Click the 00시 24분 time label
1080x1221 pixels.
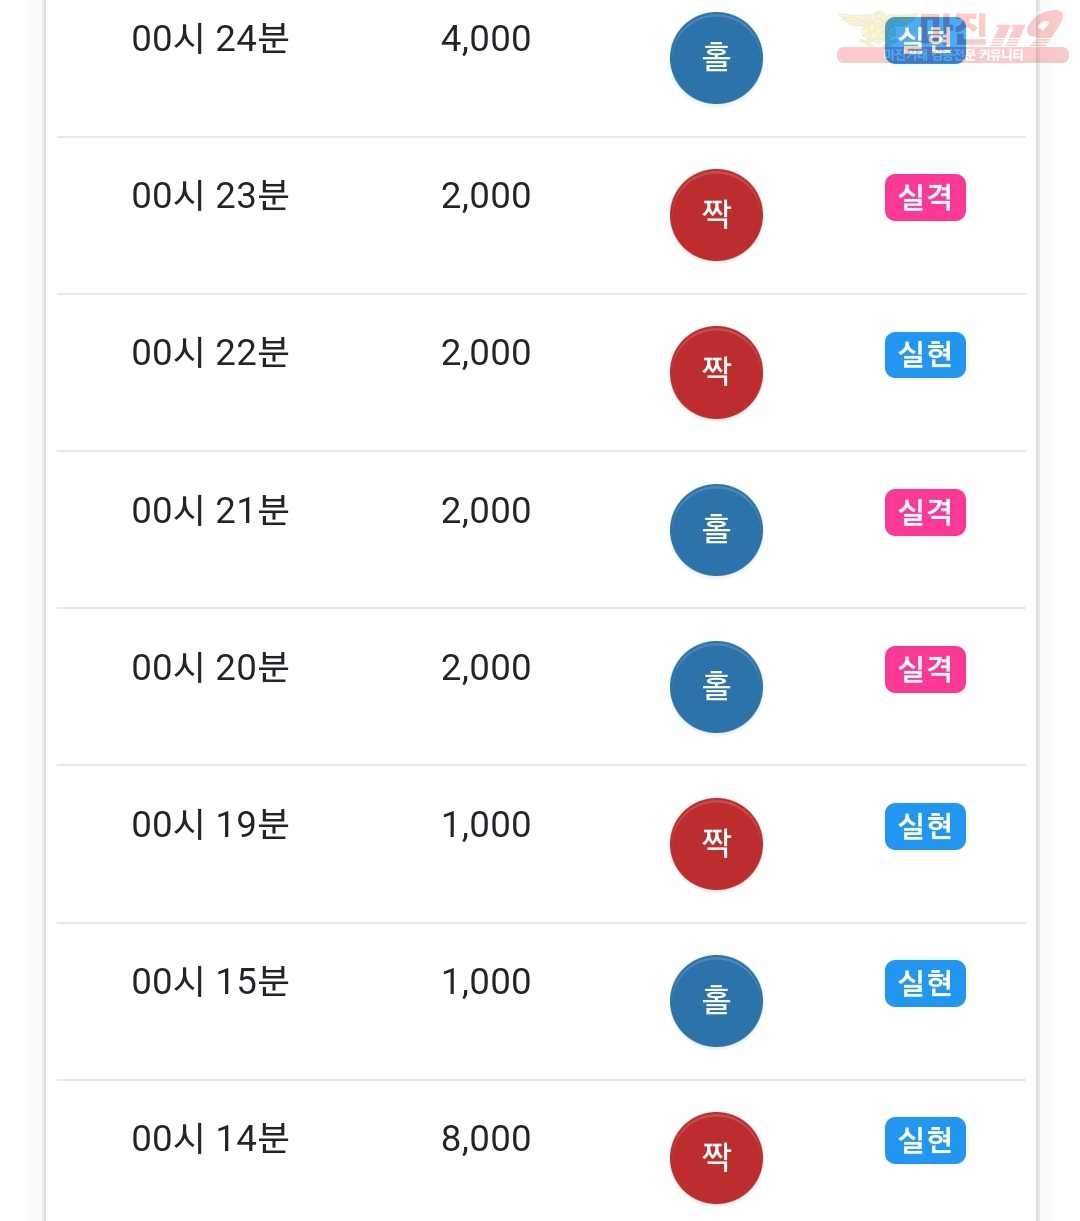tap(210, 39)
